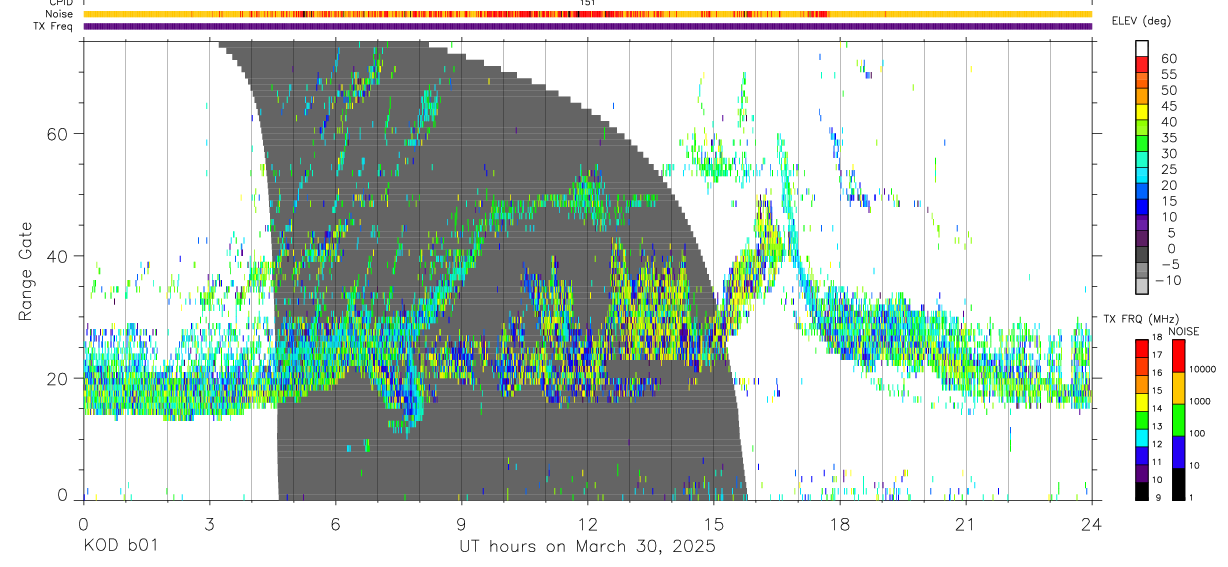Click the '25' value in ELEV legend
Image resolution: width=1228 pixels, height=567 pixels.
(x=1169, y=169)
